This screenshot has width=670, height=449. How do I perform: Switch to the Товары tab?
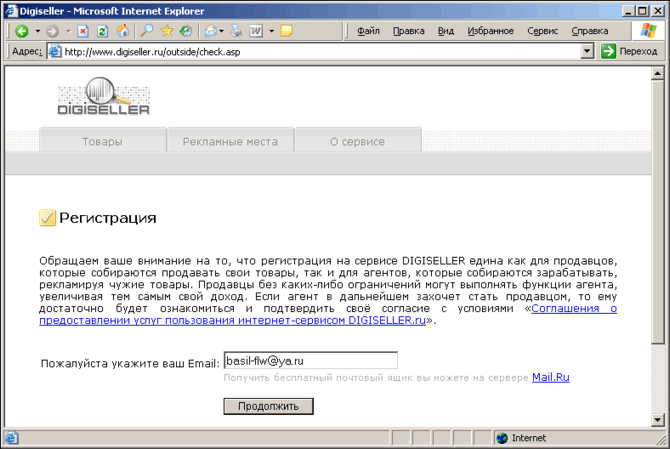click(103, 141)
